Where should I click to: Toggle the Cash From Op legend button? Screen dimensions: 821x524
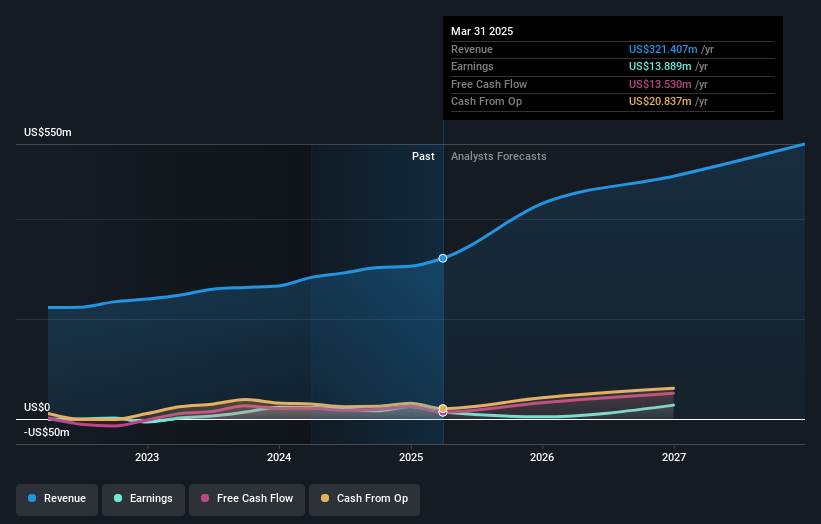[364, 499]
